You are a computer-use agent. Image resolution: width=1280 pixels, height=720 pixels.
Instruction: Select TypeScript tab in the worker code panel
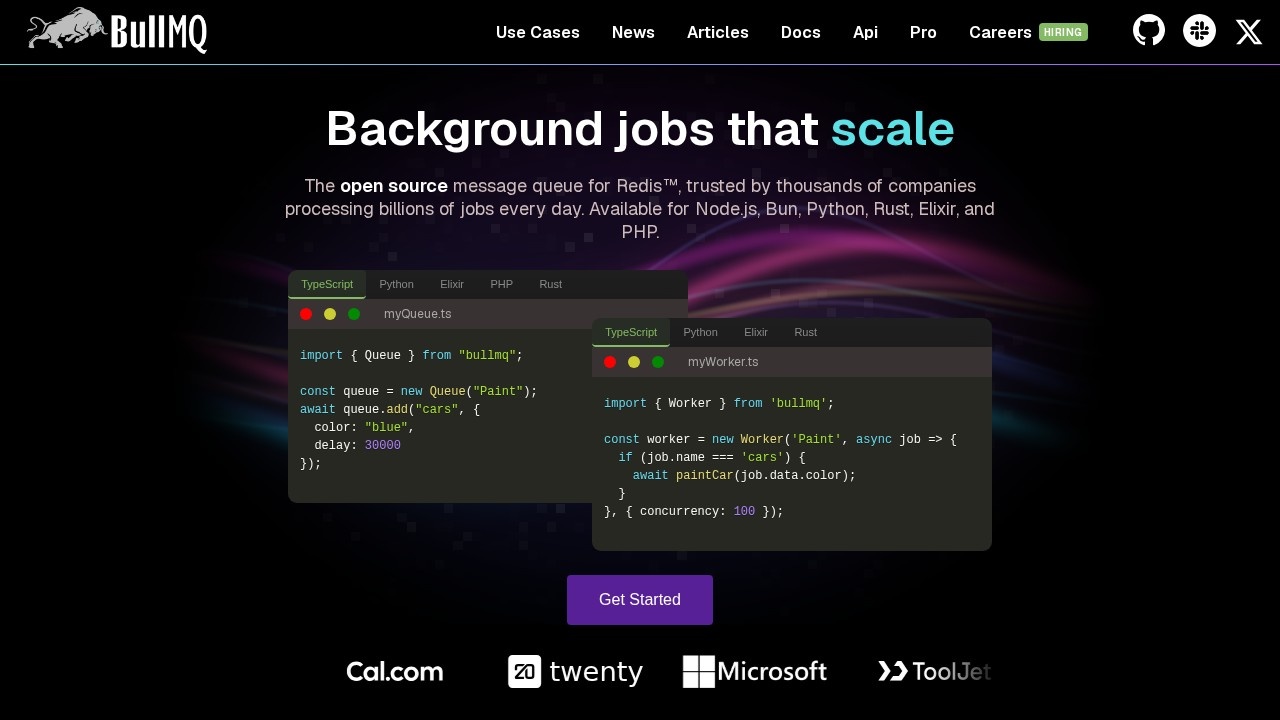coord(631,332)
